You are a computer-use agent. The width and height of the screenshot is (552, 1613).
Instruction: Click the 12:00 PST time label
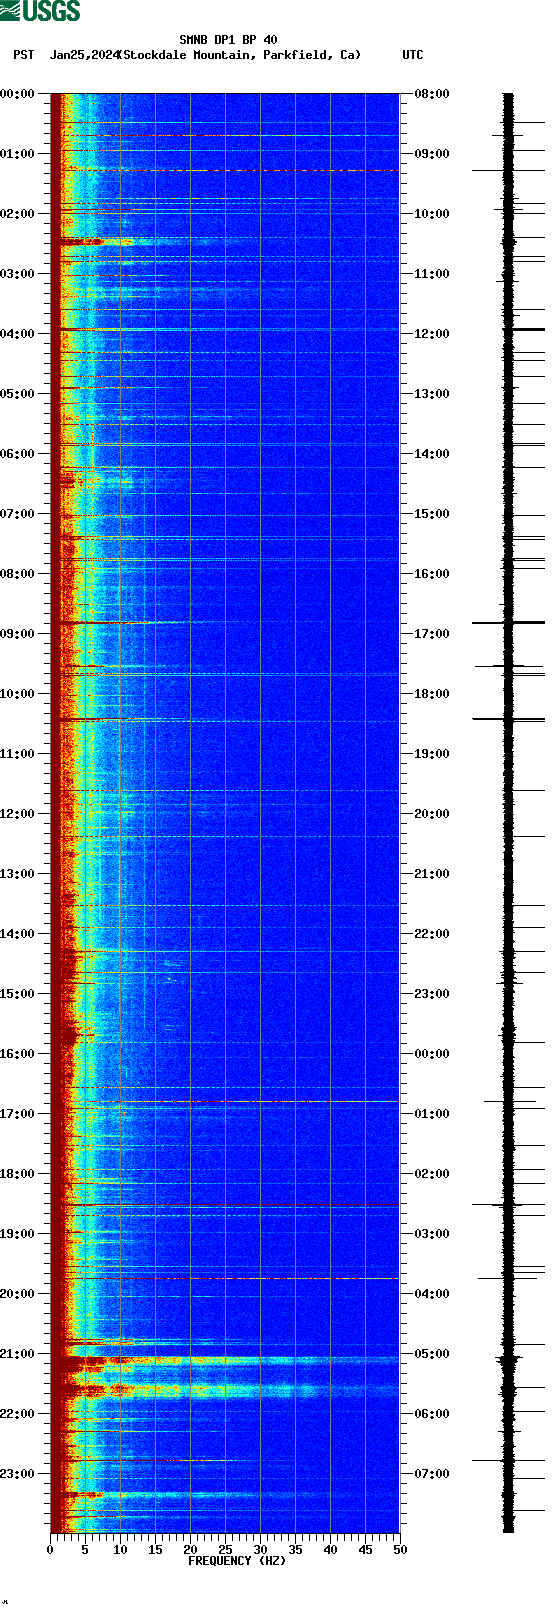click(x=18, y=814)
